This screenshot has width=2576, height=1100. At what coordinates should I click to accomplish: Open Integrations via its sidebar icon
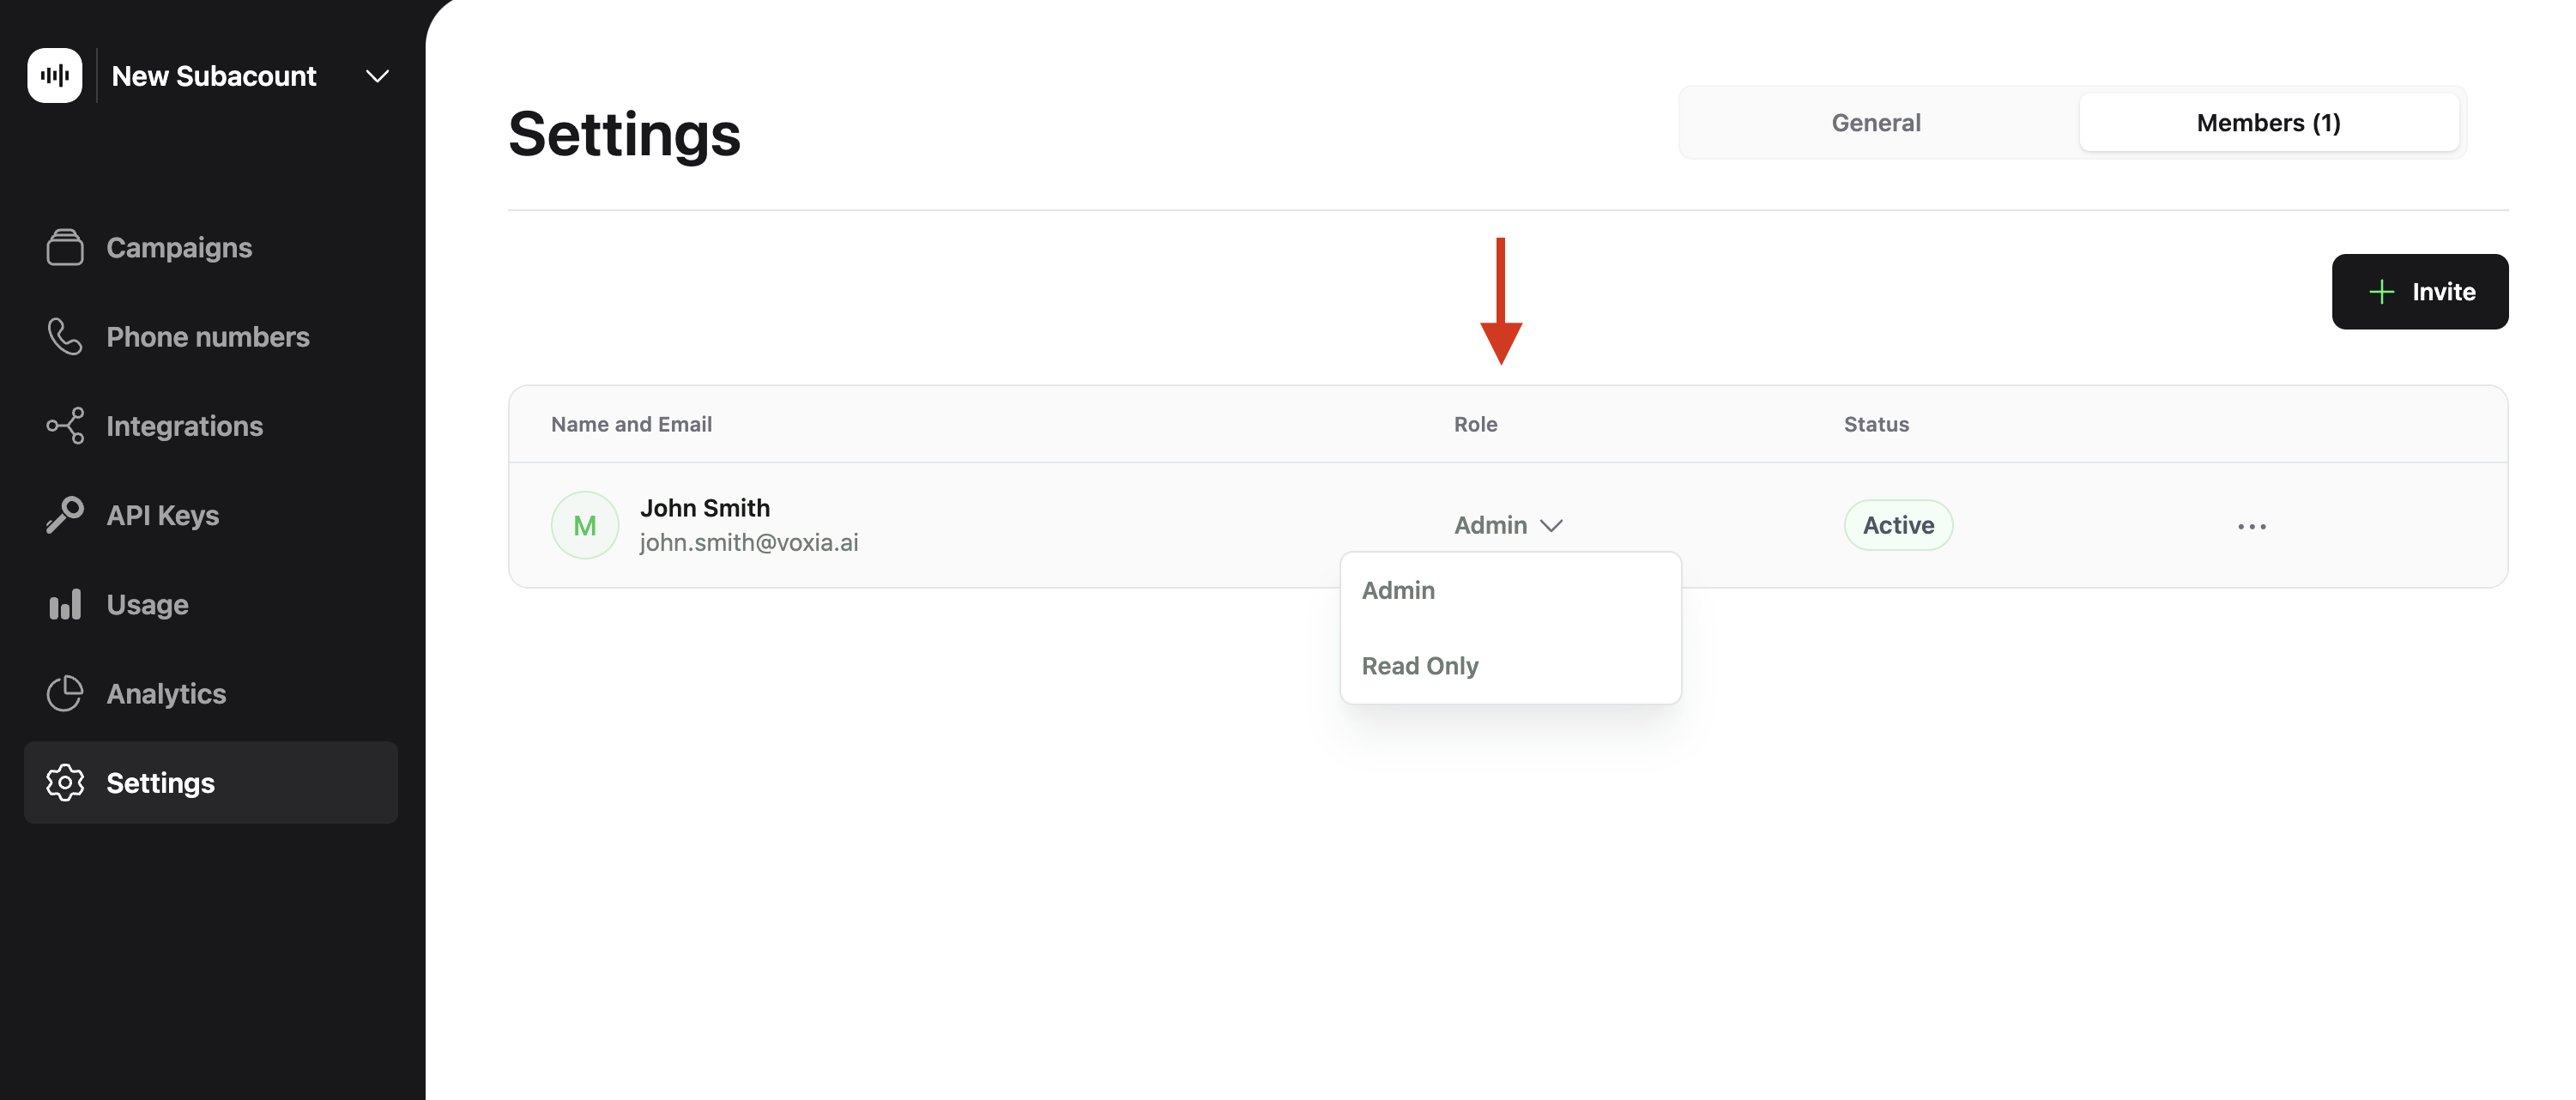point(64,425)
